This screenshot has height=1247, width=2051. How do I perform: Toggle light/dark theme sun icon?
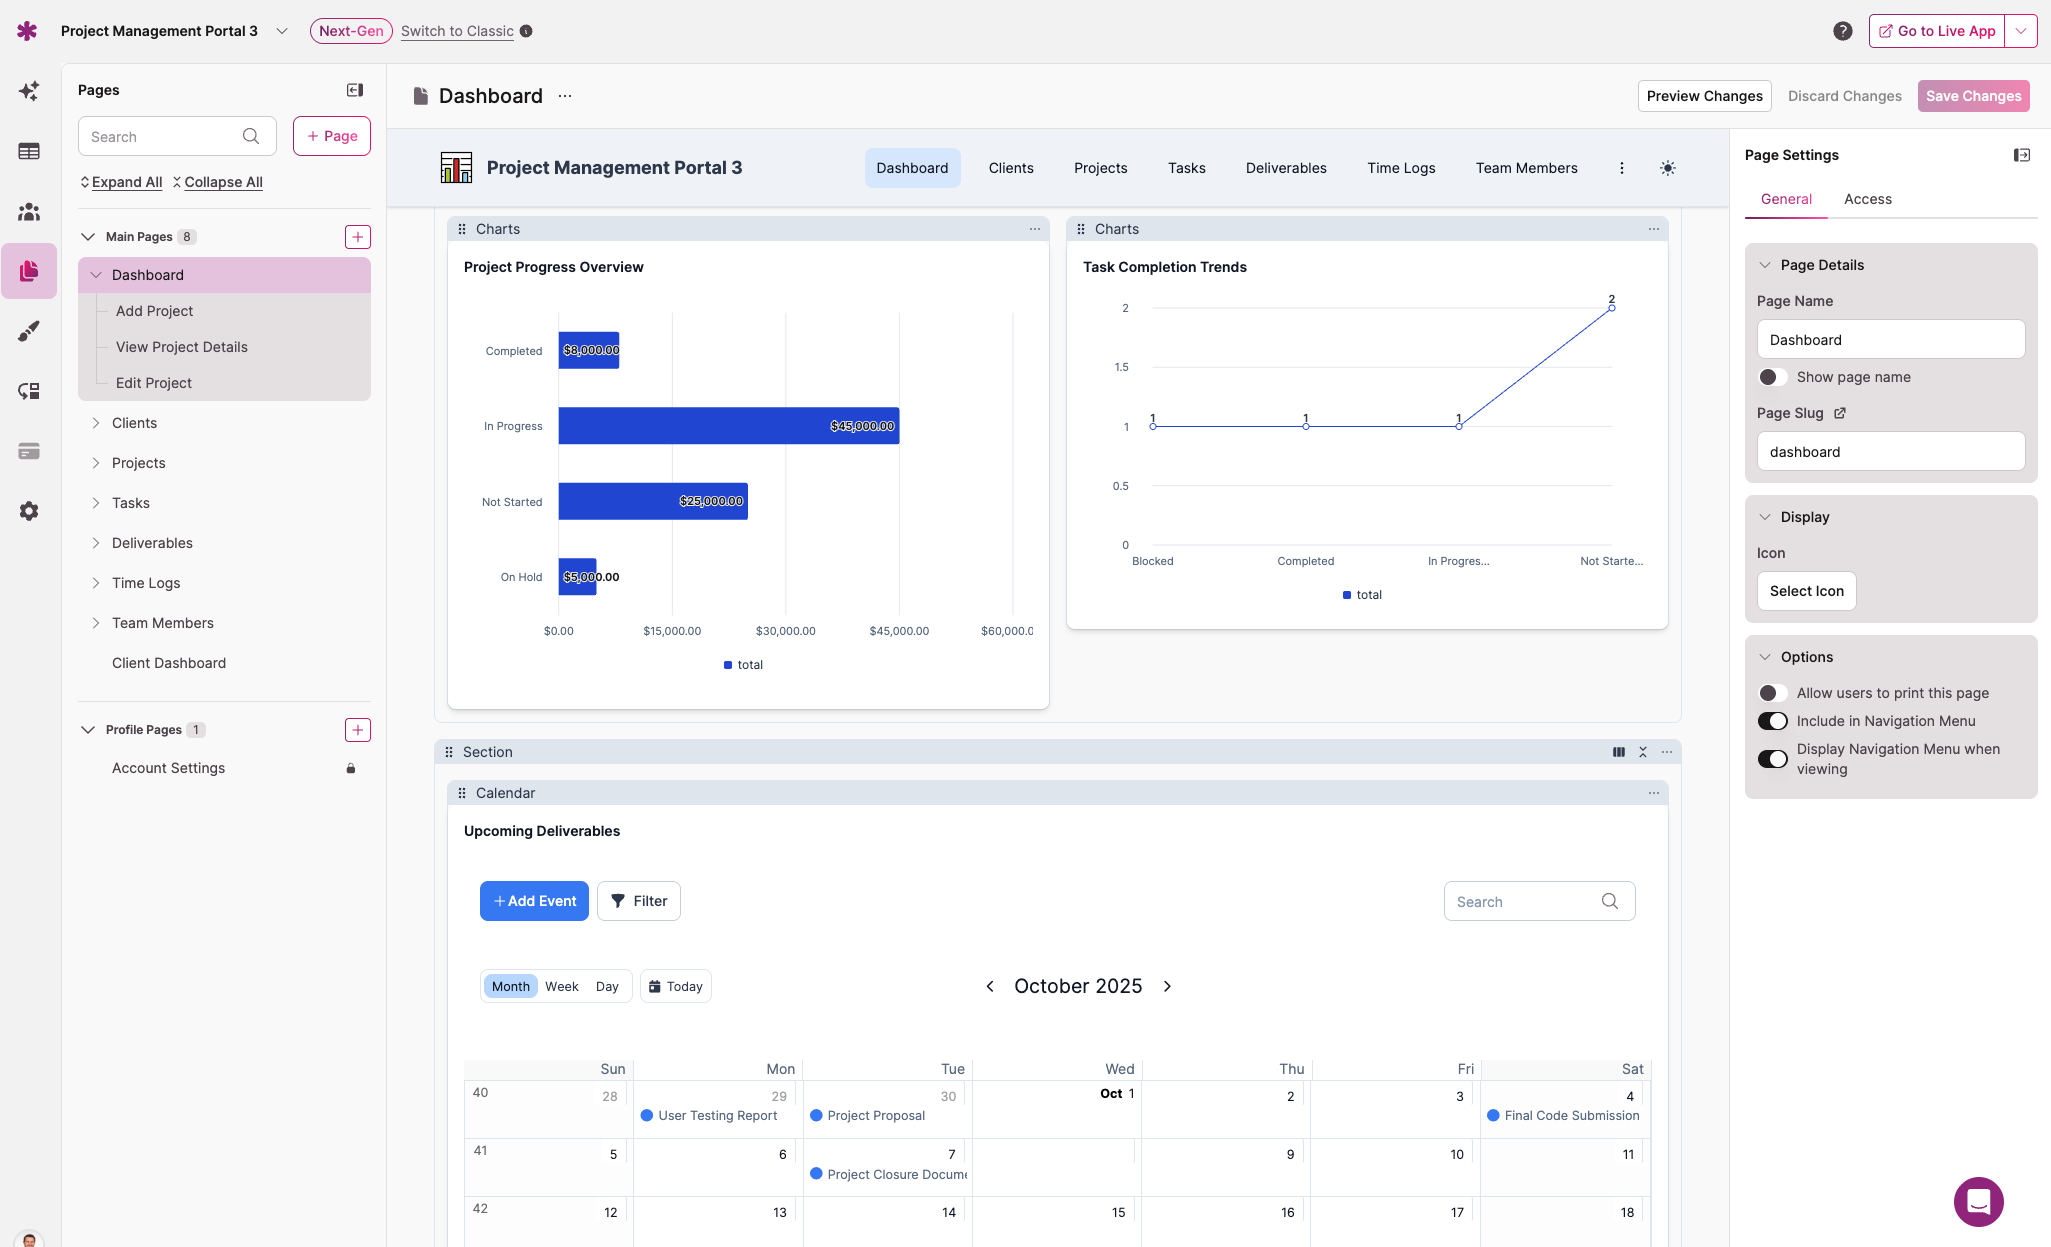point(1668,168)
